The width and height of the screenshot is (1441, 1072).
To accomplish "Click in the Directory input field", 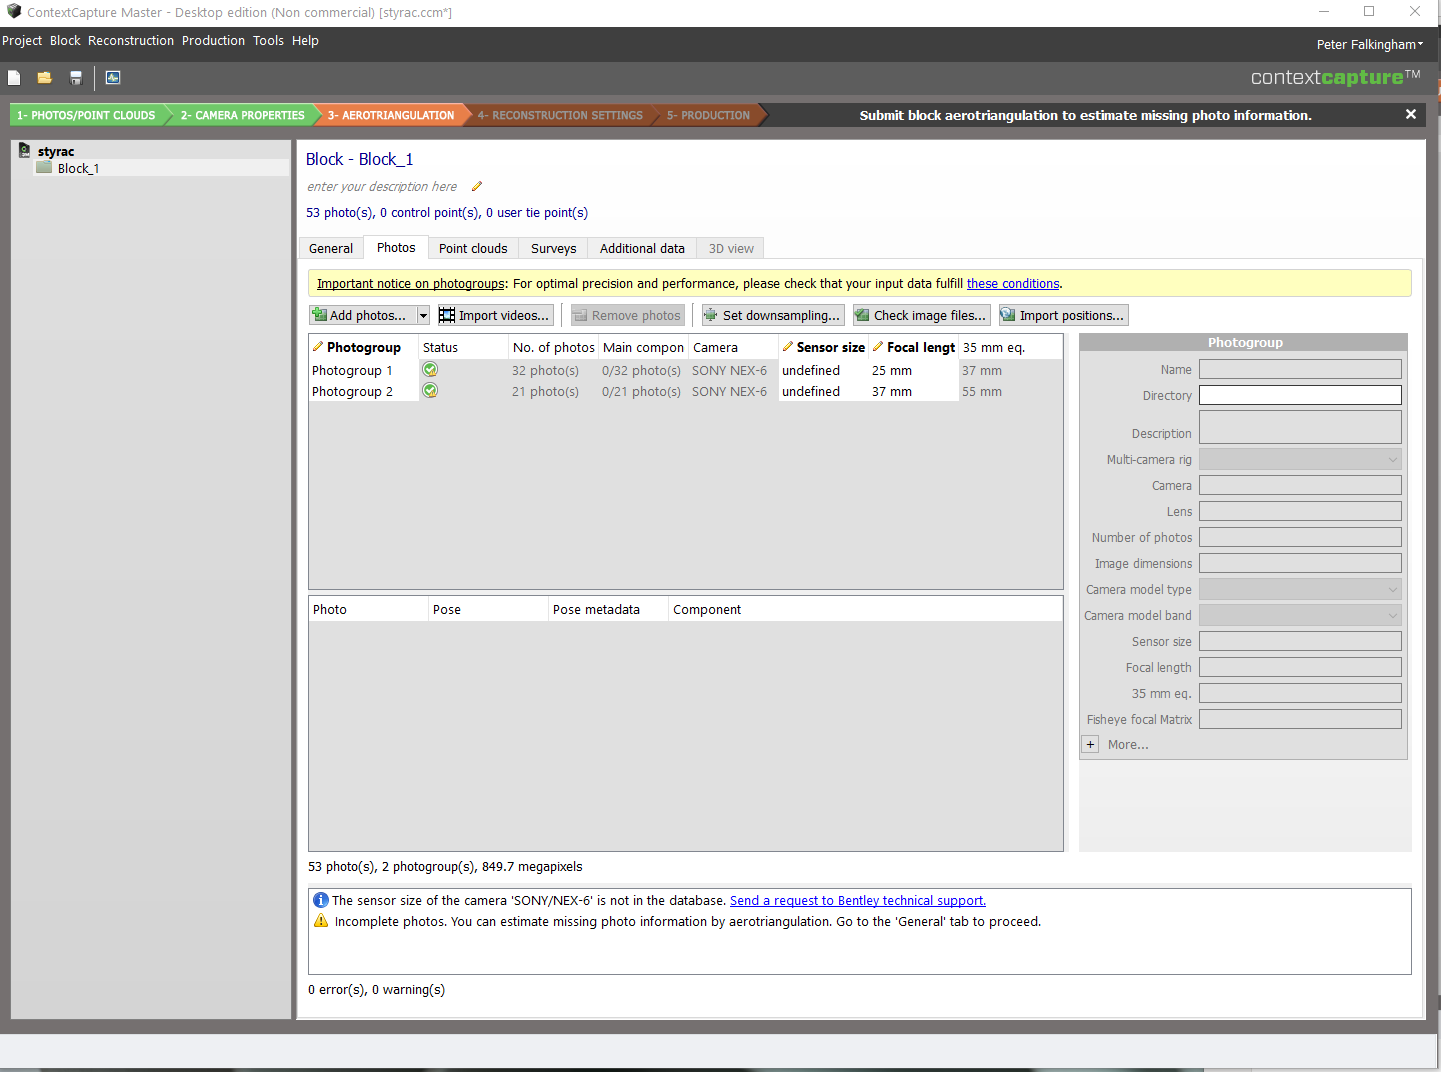I will click(1299, 396).
